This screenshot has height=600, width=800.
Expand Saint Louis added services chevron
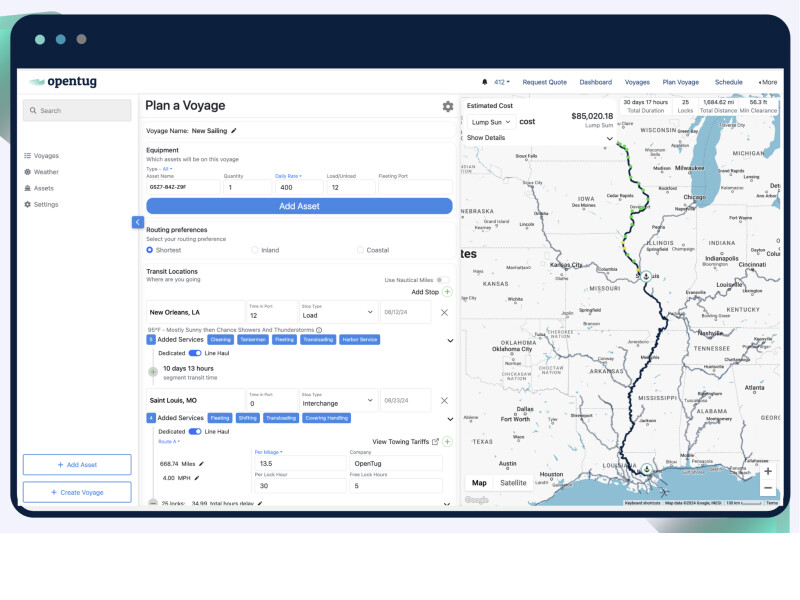(x=450, y=419)
